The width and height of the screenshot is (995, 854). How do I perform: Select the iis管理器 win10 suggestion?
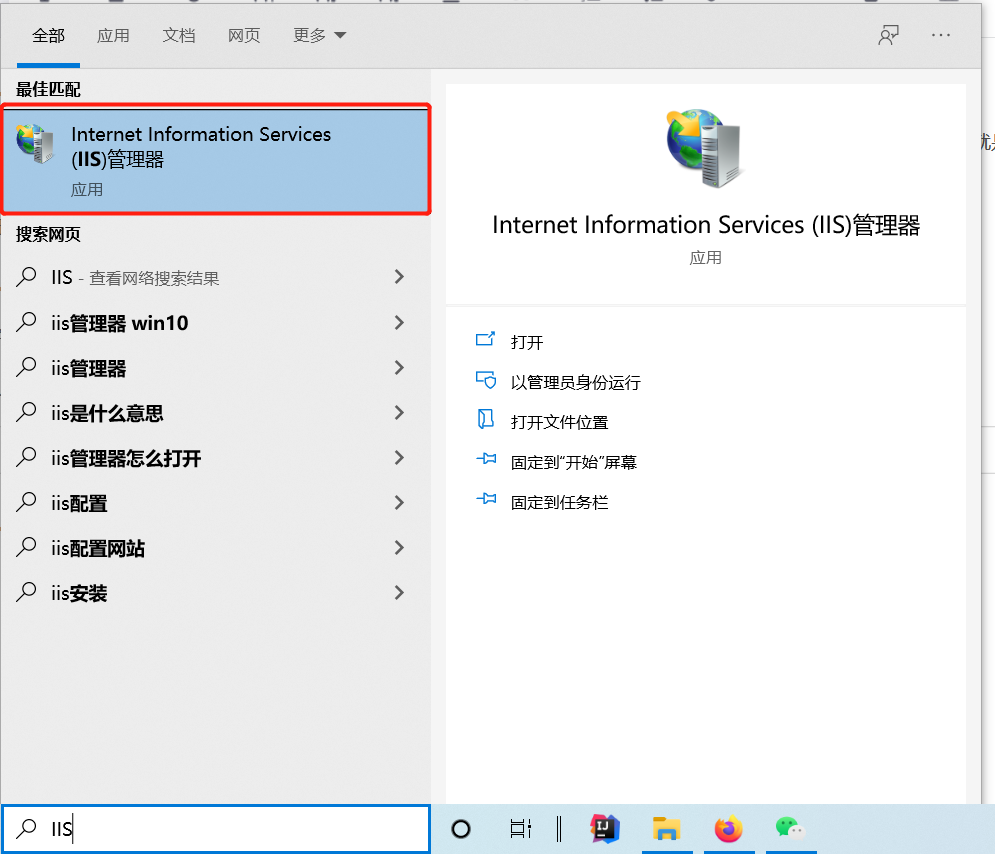216,323
